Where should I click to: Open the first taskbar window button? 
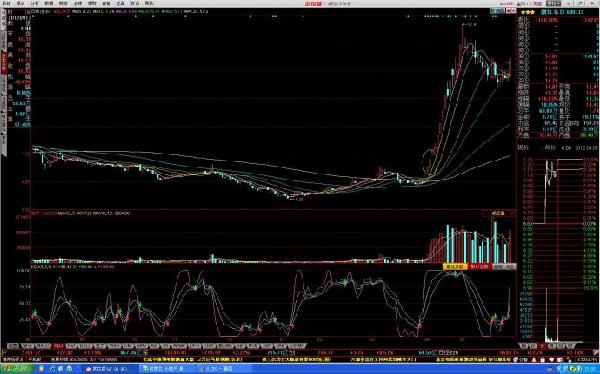pos(110,369)
